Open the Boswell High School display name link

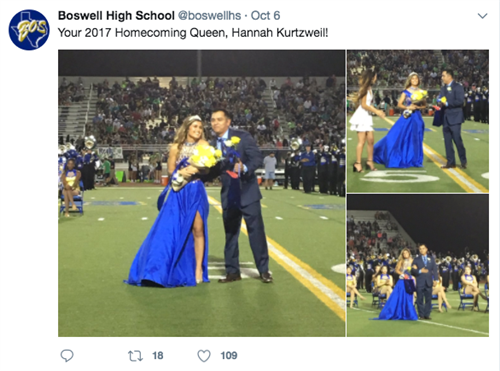pos(116,16)
